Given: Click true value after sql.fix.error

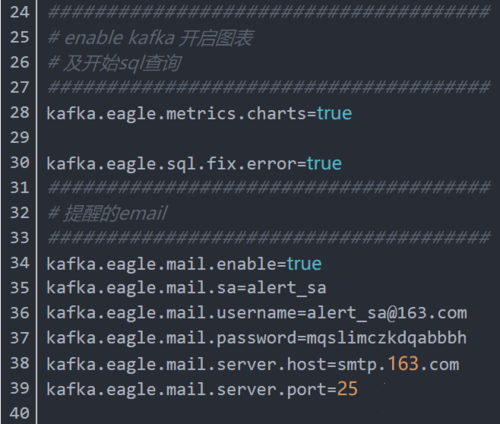Looking at the screenshot, I should click(x=324, y=164).
